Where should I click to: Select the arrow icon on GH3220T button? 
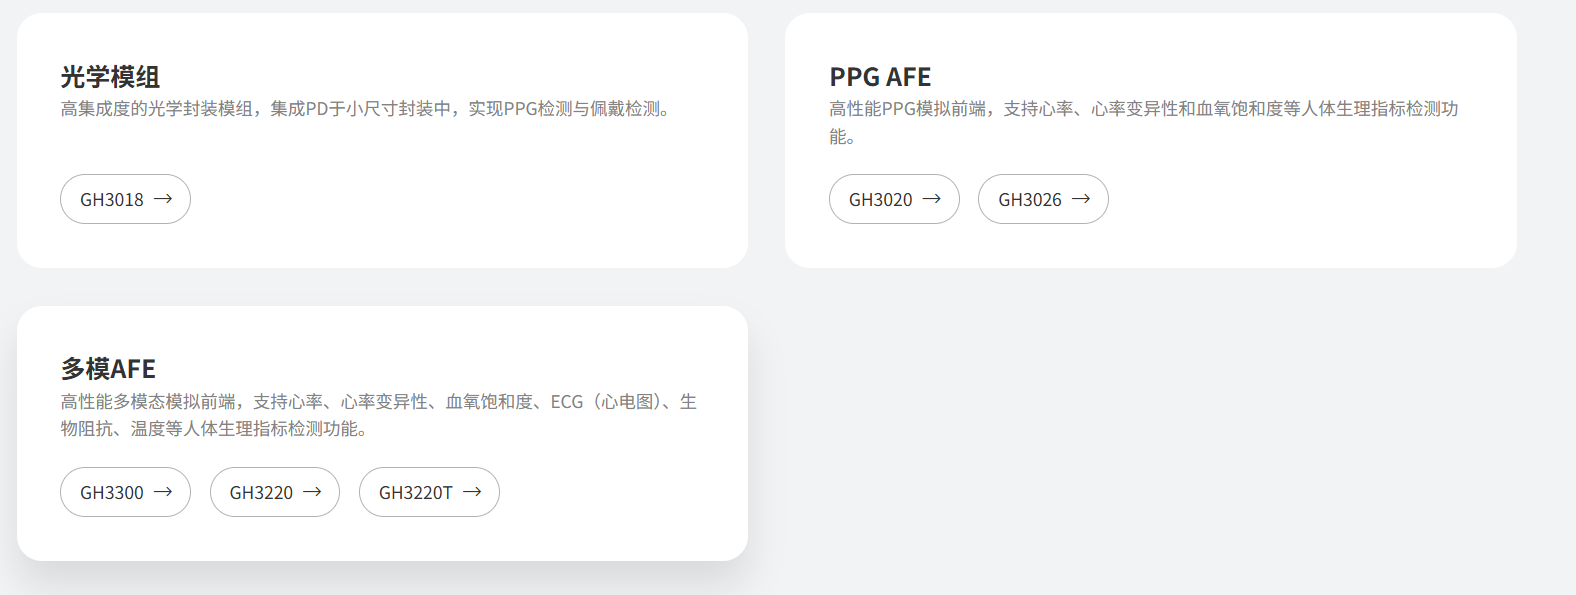tap(472, 492)
